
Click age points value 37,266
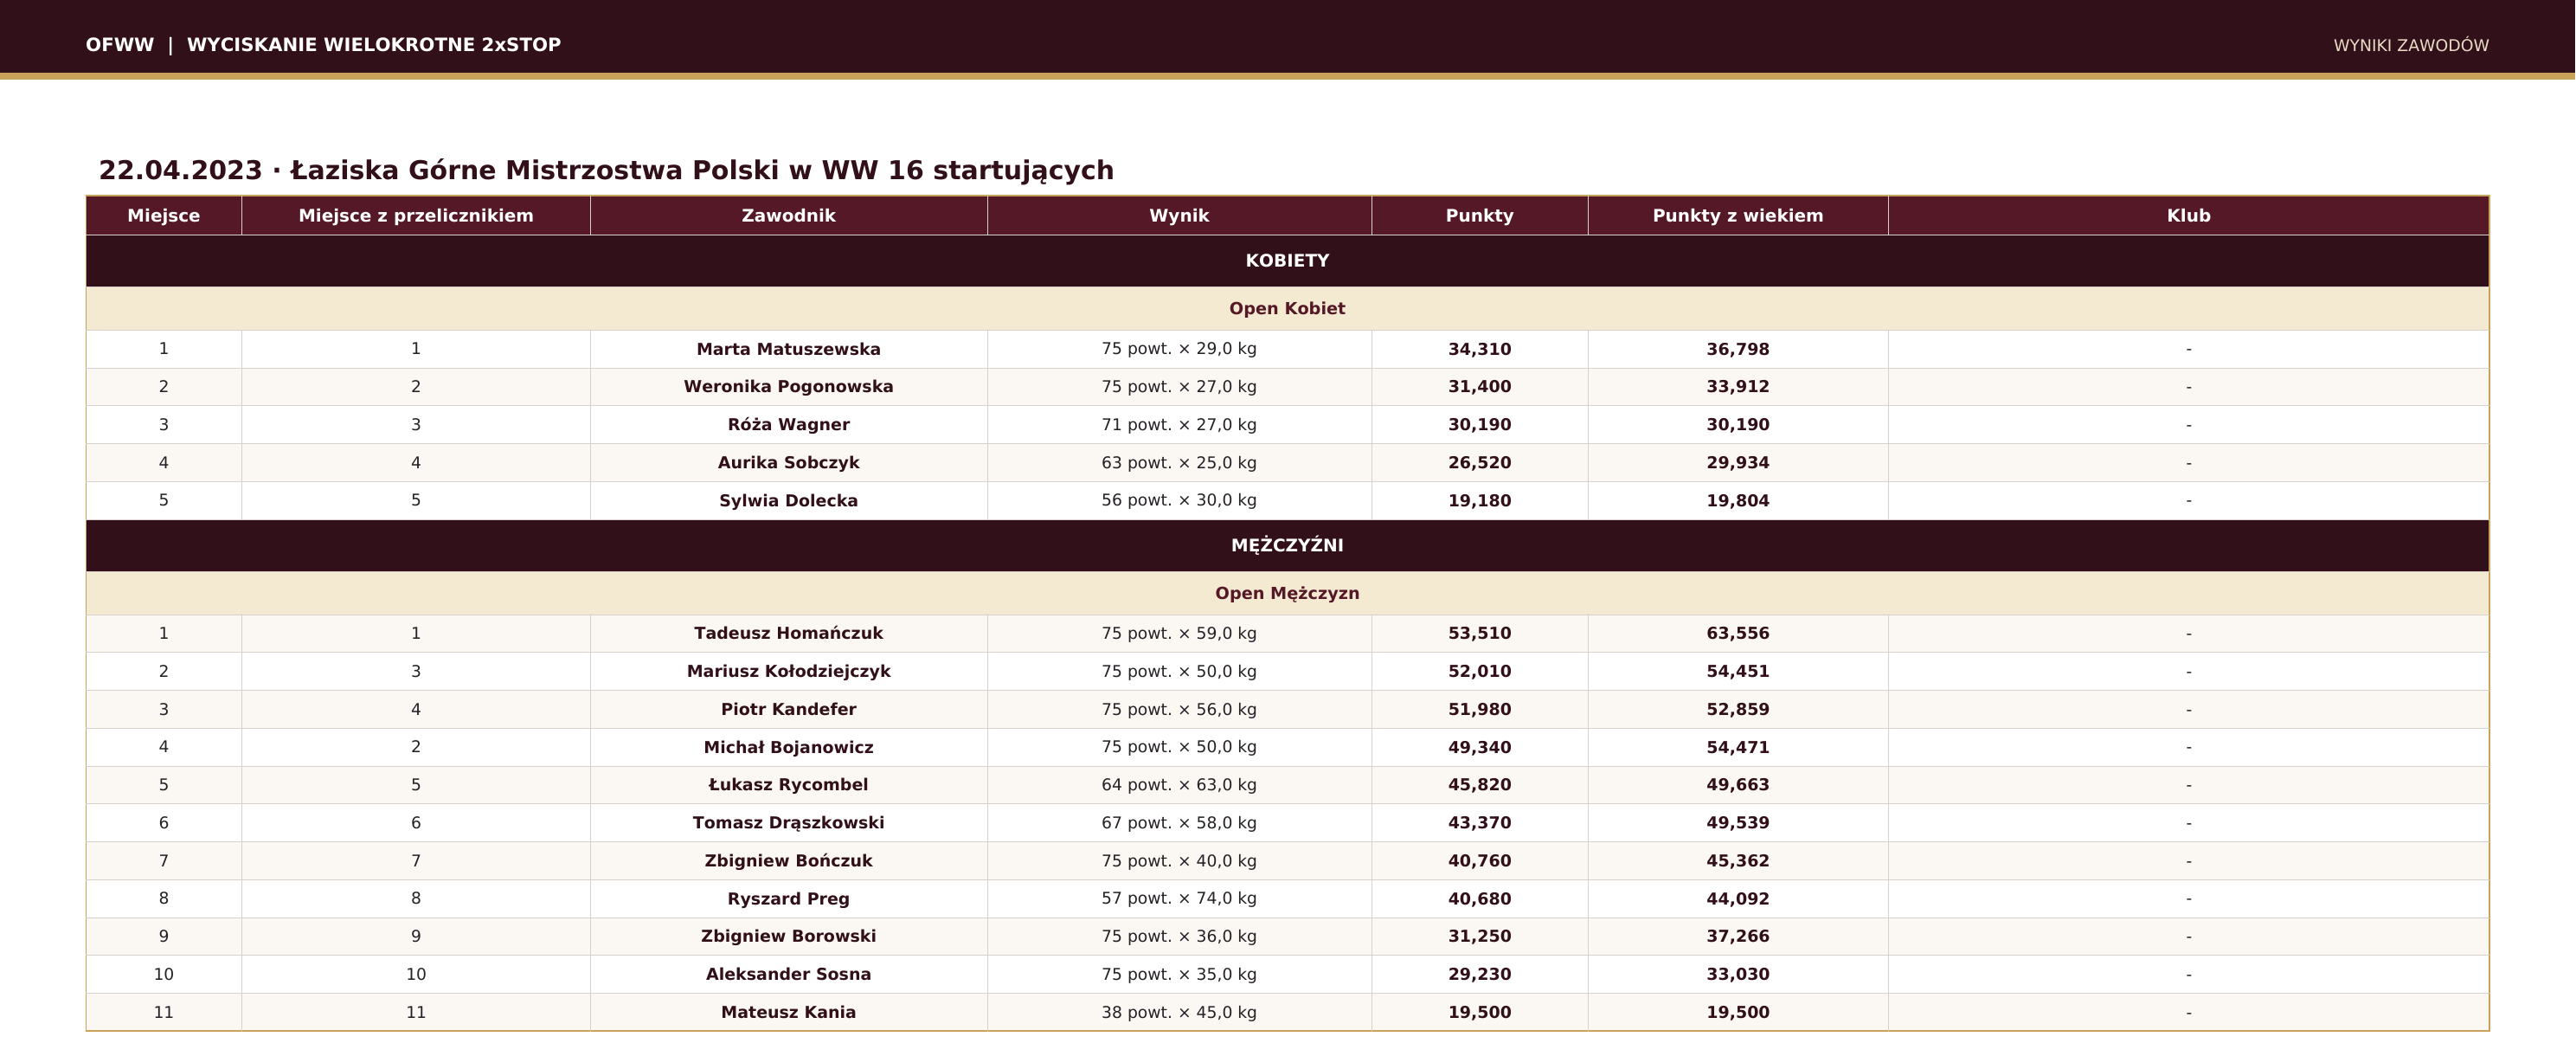pos(1738,936)
